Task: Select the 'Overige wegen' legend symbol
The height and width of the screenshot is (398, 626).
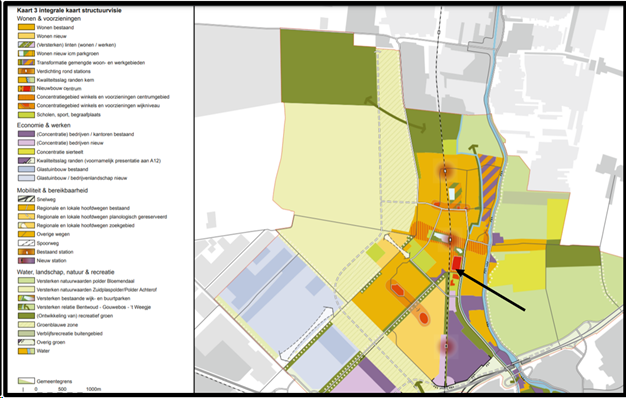Action: click(x=26, y=235)
